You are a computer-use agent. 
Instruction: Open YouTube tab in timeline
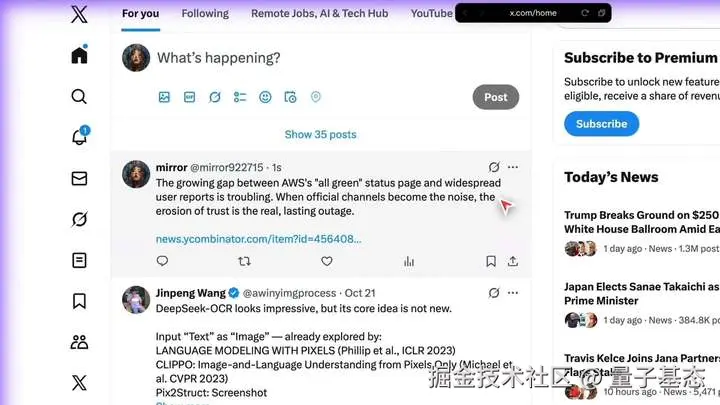pyautogui.click(x=431, y=14)
